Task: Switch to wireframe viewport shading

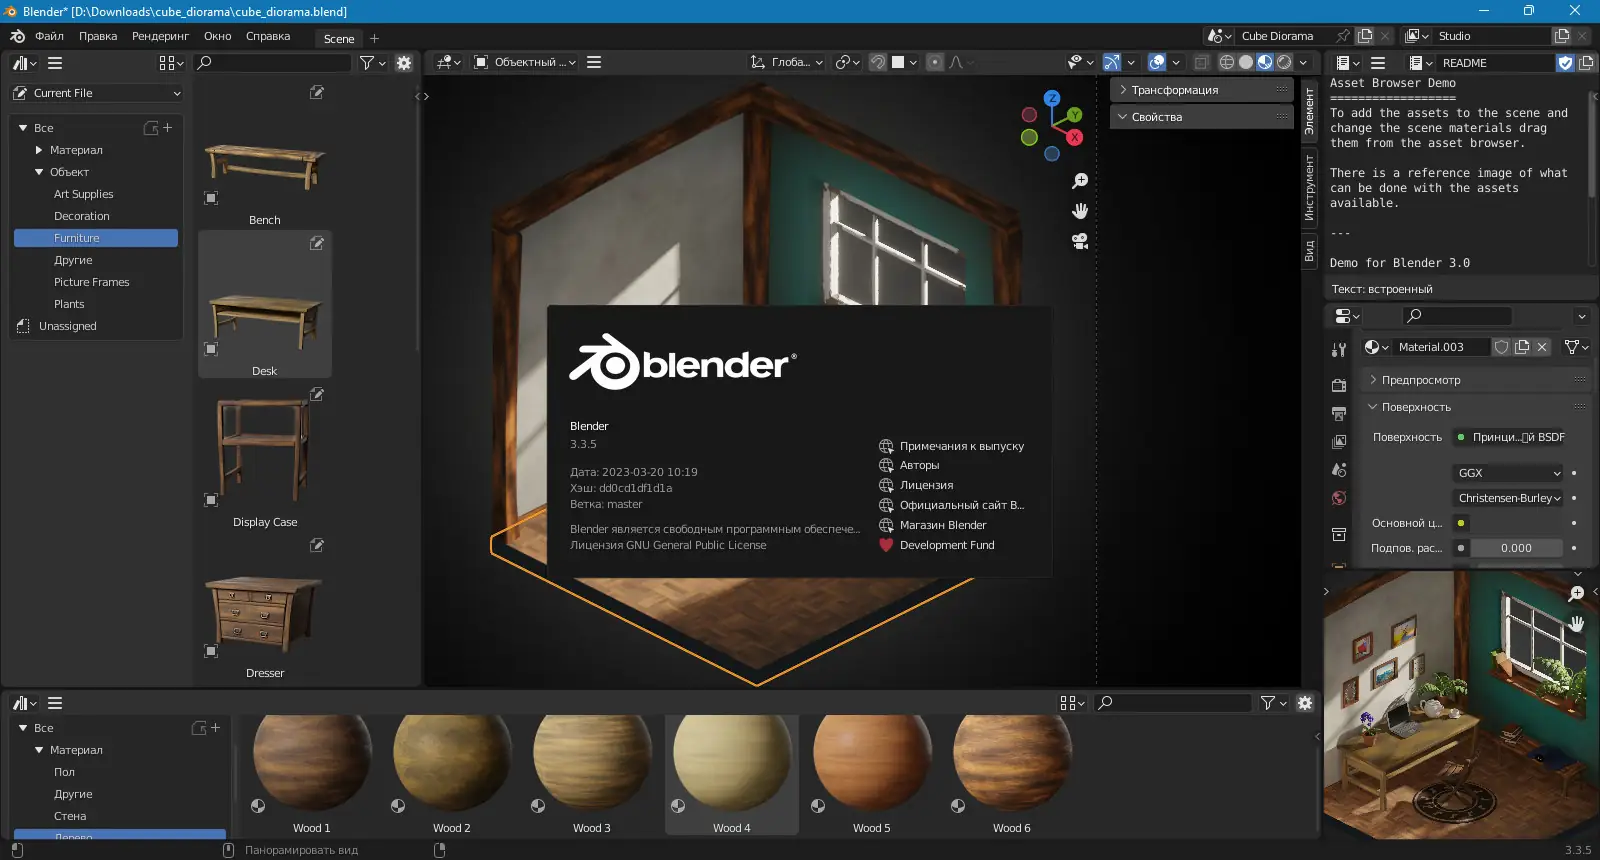Action: pyautogui.click(x=1227, y=62)
